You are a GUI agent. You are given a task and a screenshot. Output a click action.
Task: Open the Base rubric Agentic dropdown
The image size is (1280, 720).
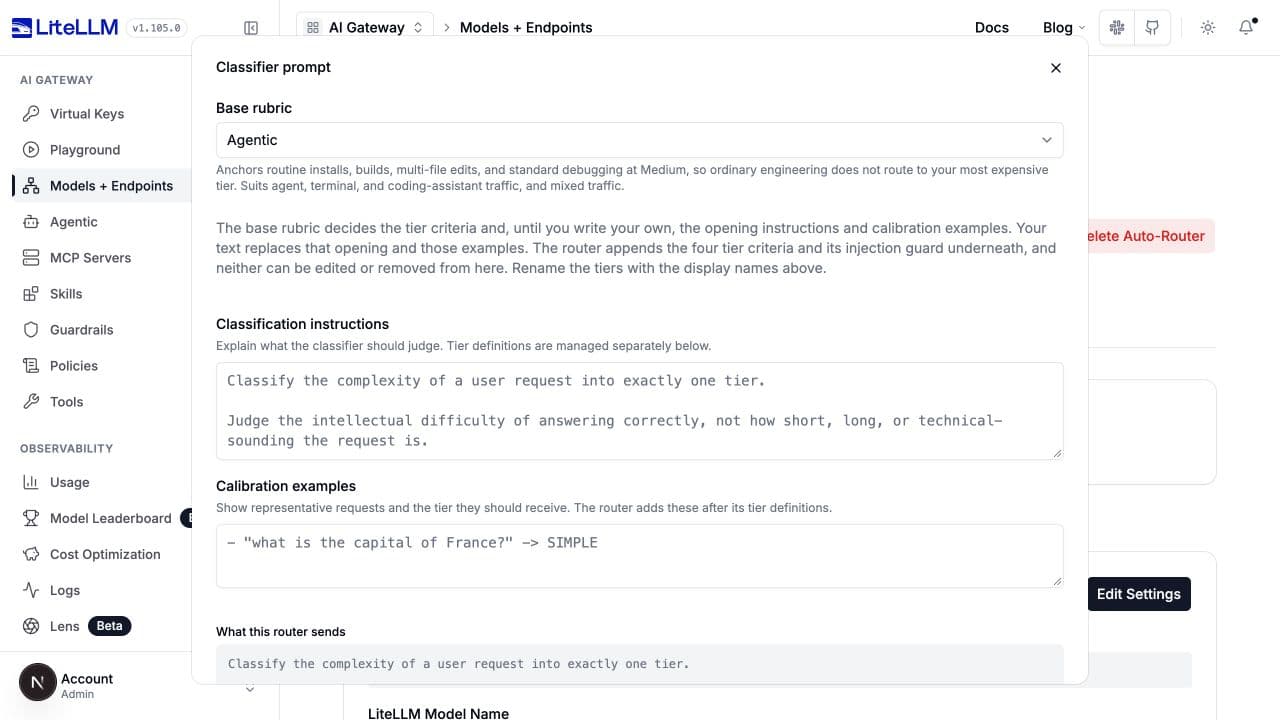click(x=640, y=140)
